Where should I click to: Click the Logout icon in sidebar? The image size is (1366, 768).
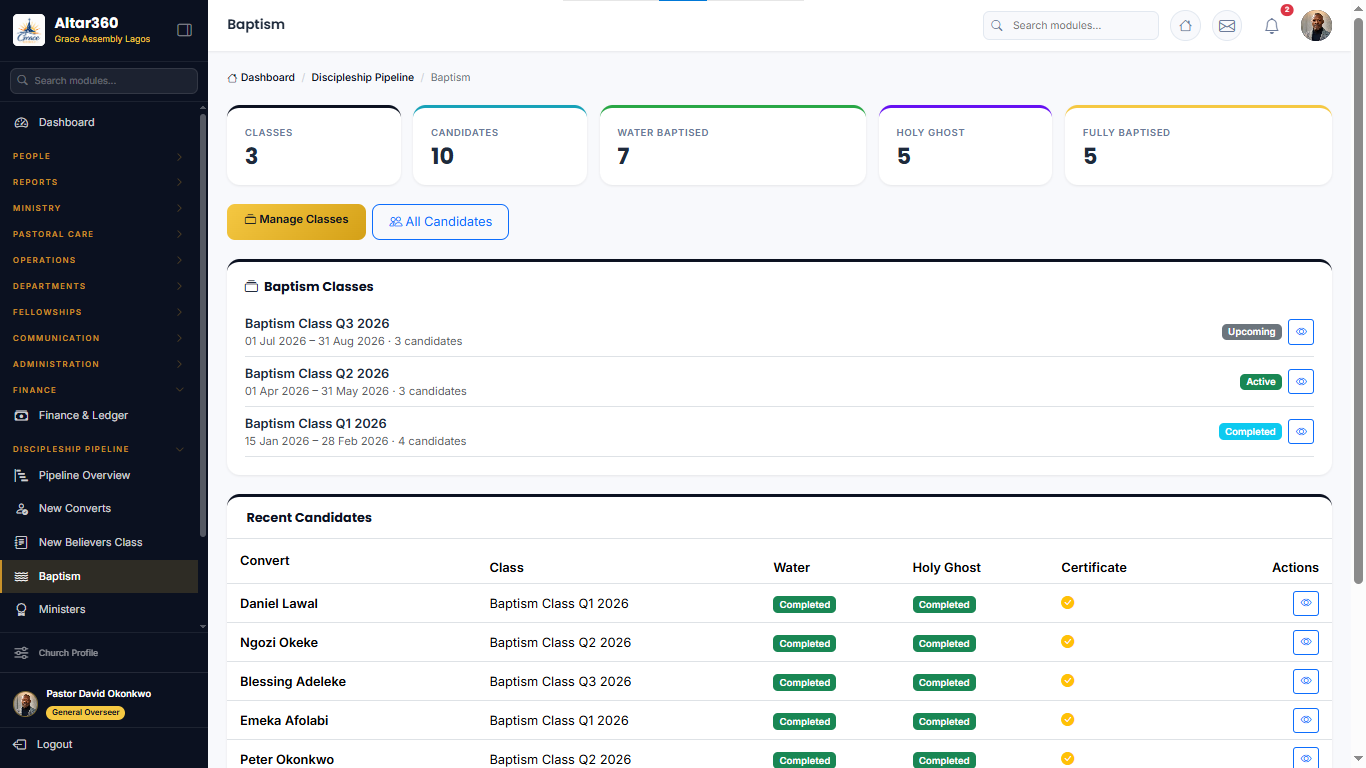click(20, 744)
